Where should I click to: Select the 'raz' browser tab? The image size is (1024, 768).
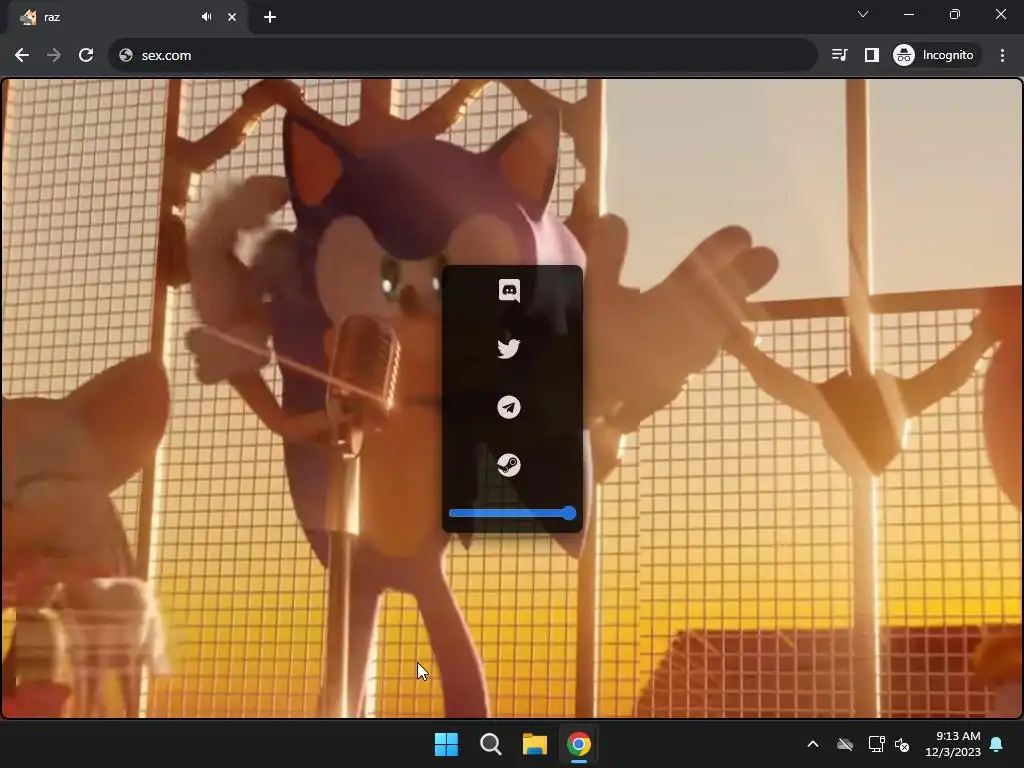(127, 17)
